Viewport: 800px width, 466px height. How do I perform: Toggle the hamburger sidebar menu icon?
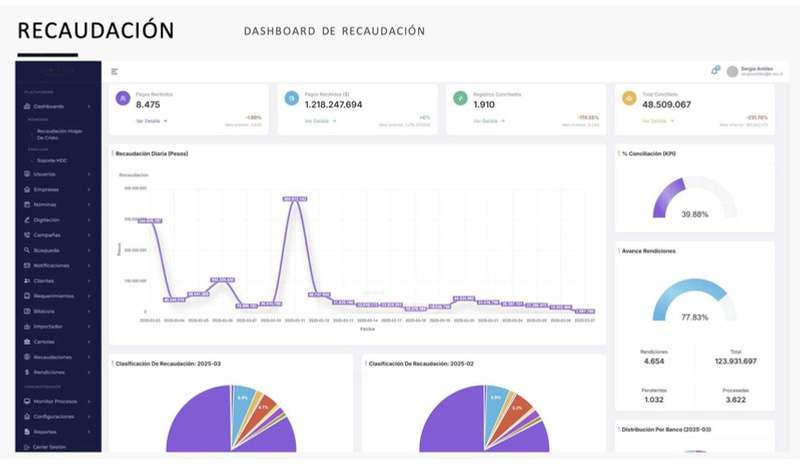(115, 71)
